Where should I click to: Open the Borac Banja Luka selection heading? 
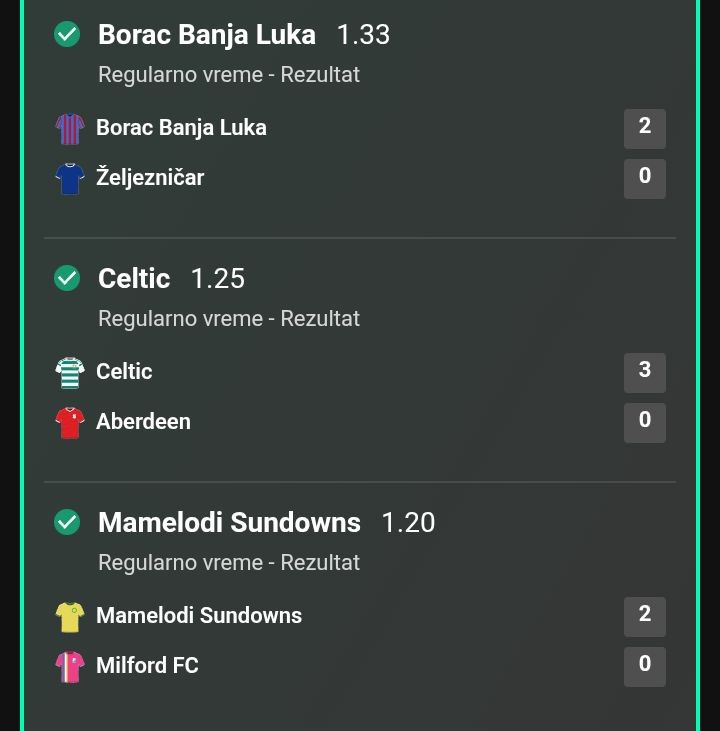coord(207,34)
